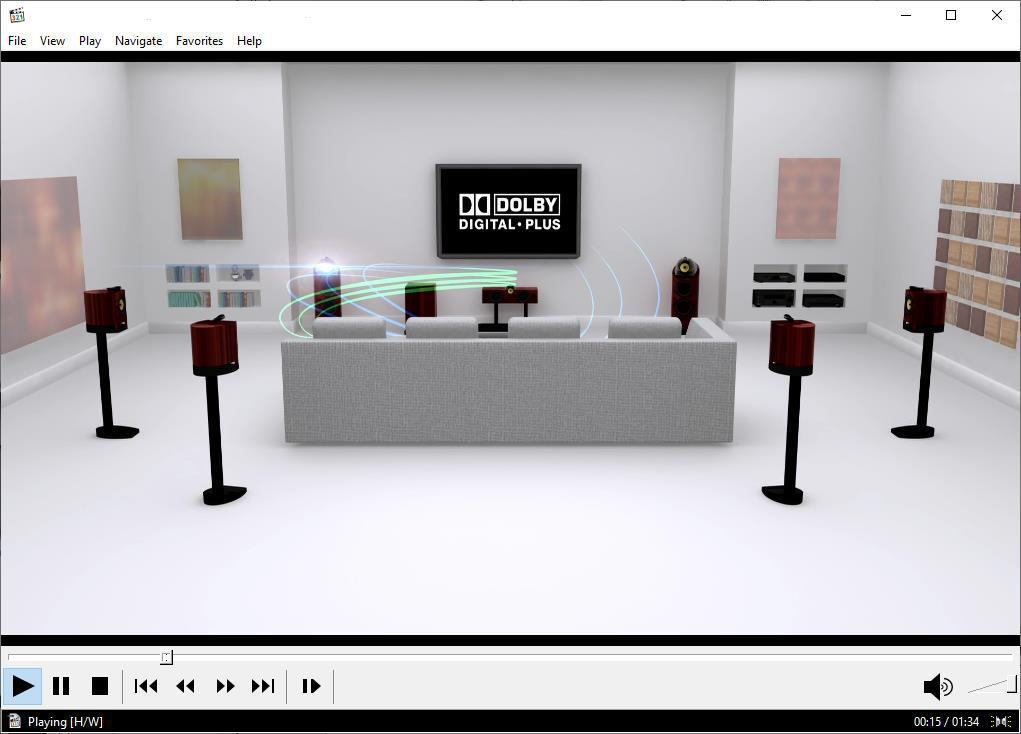Open the Play menu
Screen dimensions: 1021x734
(x=90, y=40)
